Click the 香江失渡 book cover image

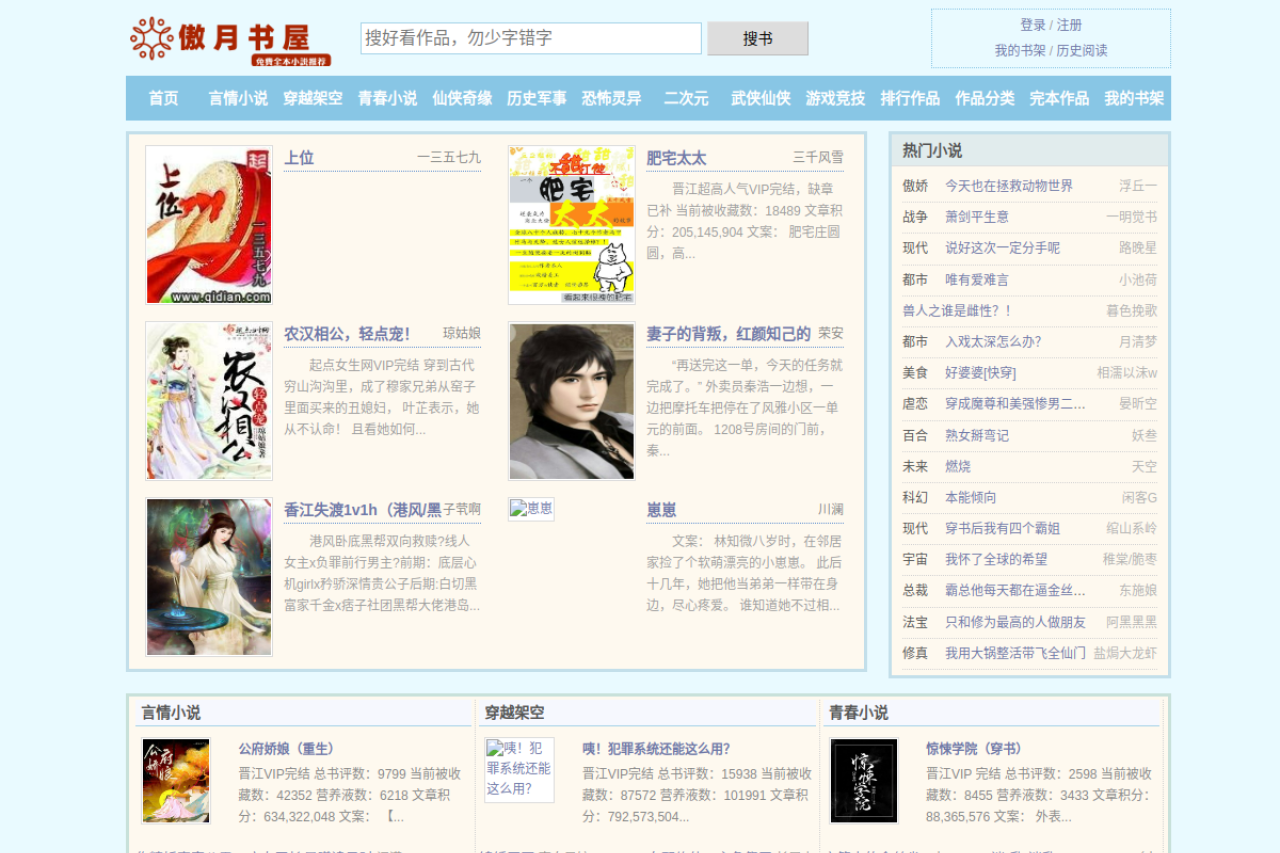point(209,577)
